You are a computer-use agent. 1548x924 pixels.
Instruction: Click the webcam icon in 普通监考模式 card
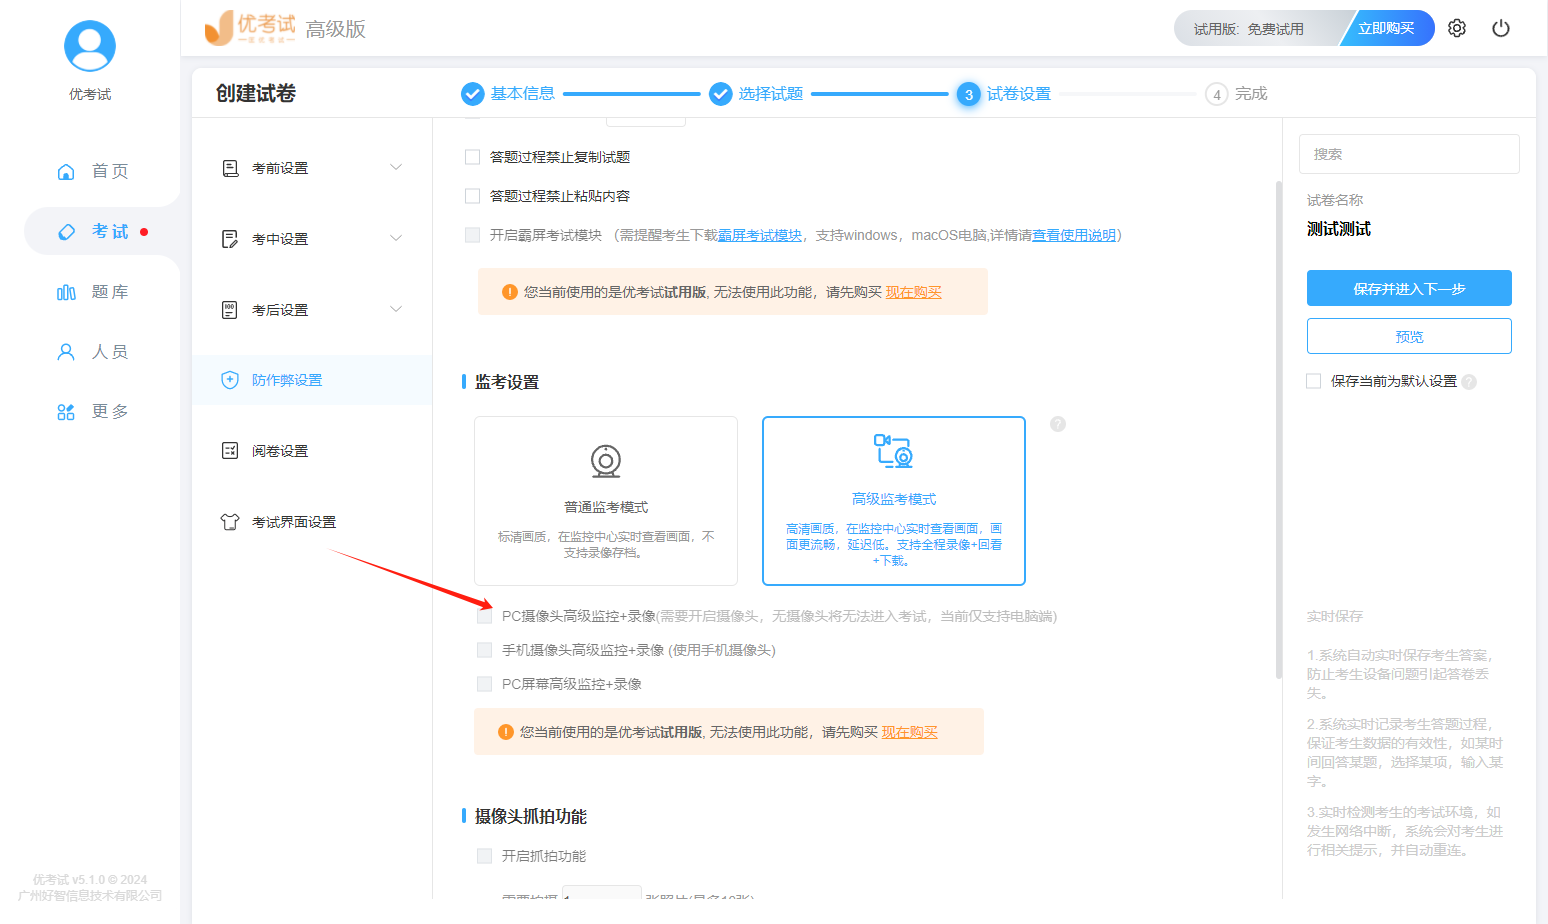pyautogui.click(x=606, y=461)
